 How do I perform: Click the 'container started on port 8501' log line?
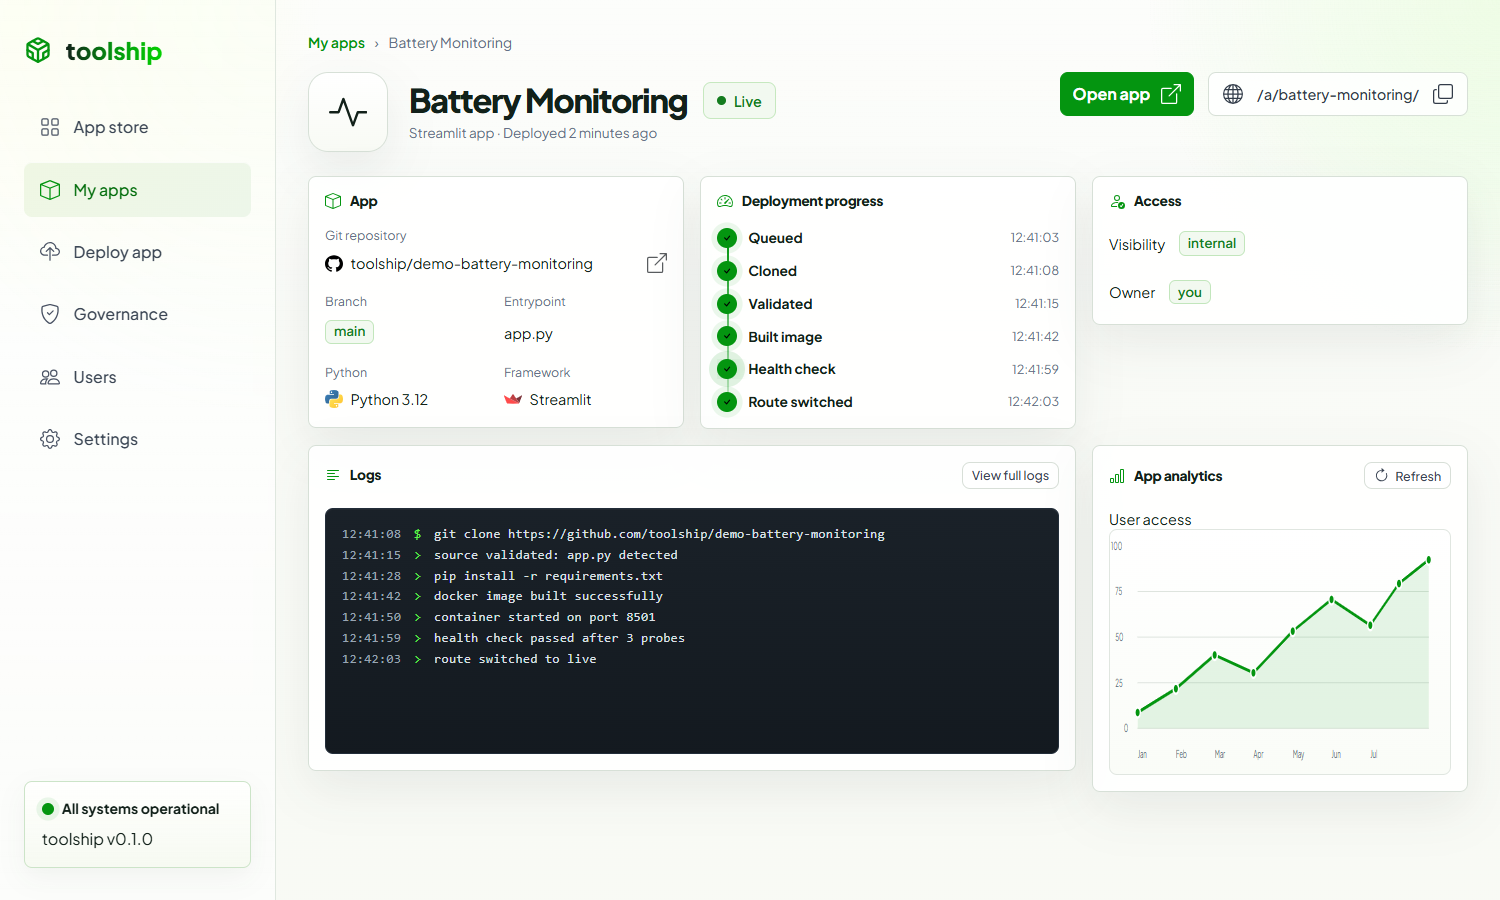pyautogui.click(x=498, y=617)
